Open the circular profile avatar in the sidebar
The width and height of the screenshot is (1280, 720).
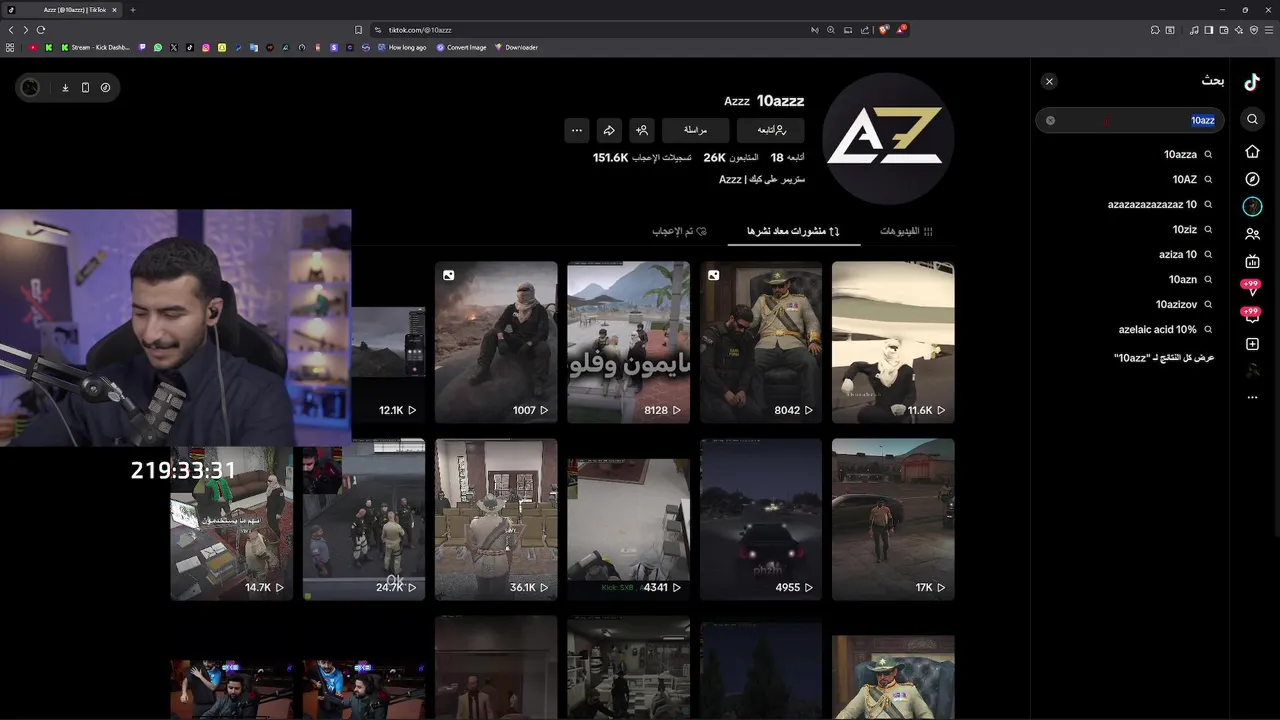point(1252,207)
